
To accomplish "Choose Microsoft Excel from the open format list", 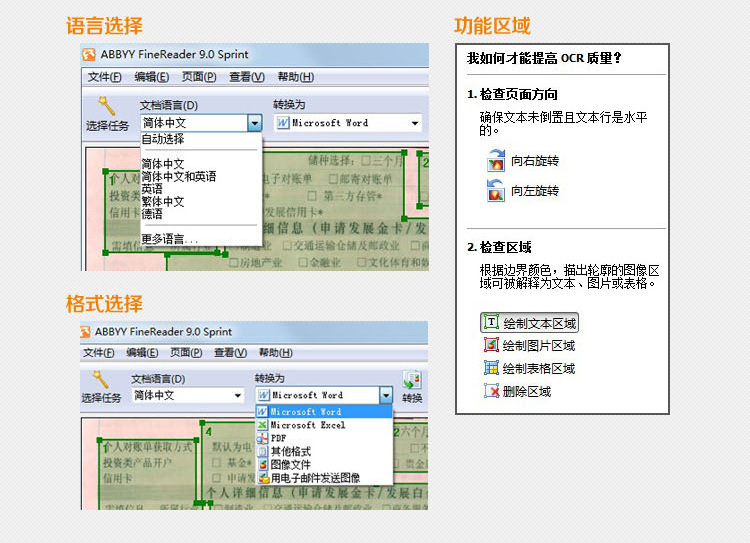I will pyautogui.click(x=307, y=425).
